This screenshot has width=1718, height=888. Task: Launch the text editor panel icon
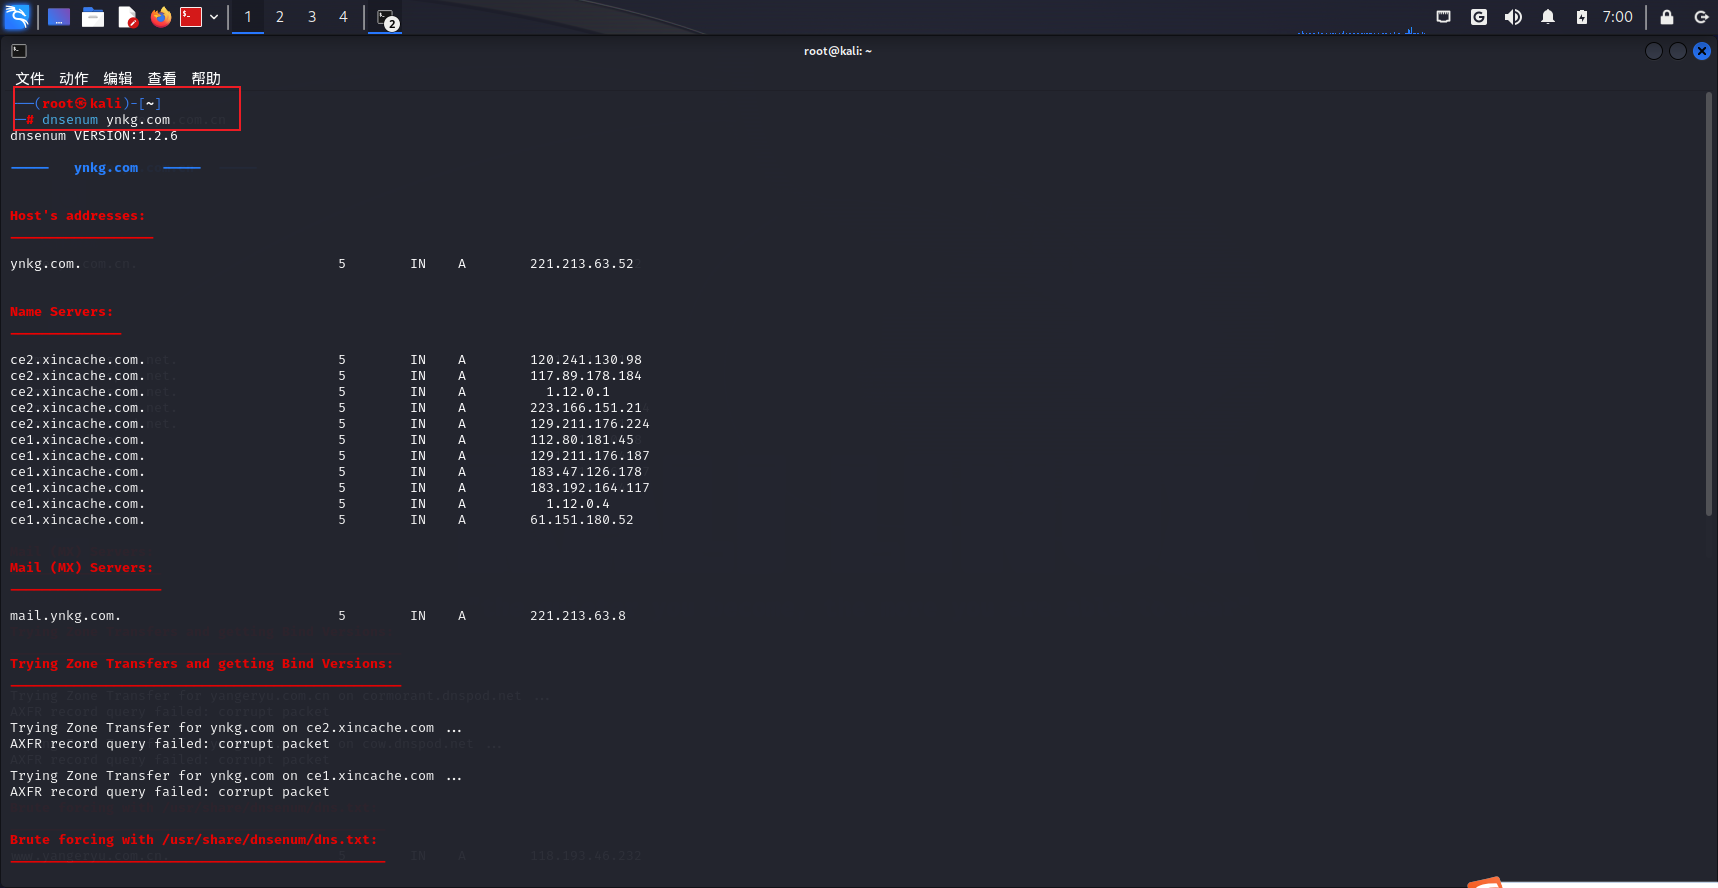click(x=127, y=17)
